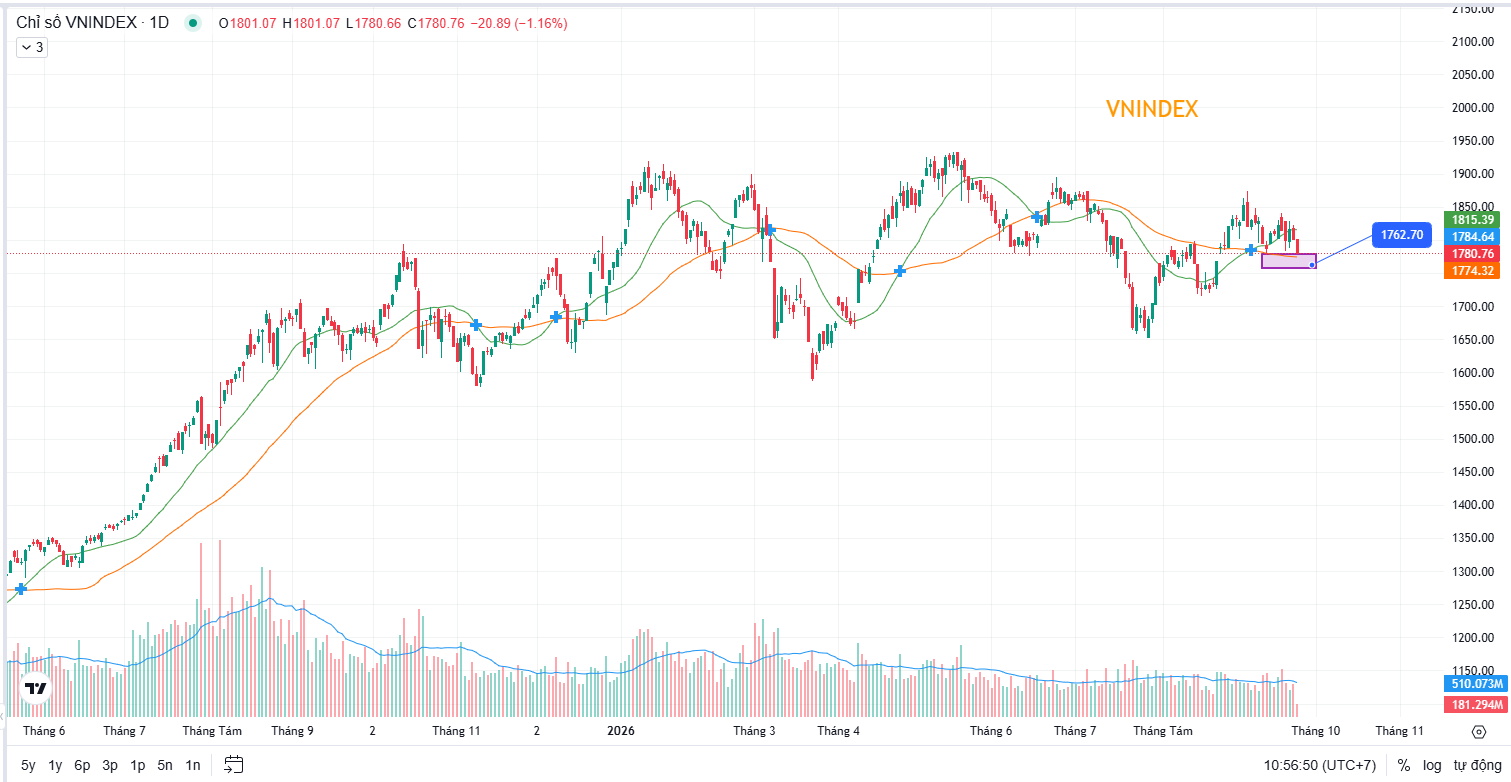Viewport: 1511px width, 782px height.
Task: Open the go-to-date calendar icon
Action: tap(233, 765)
